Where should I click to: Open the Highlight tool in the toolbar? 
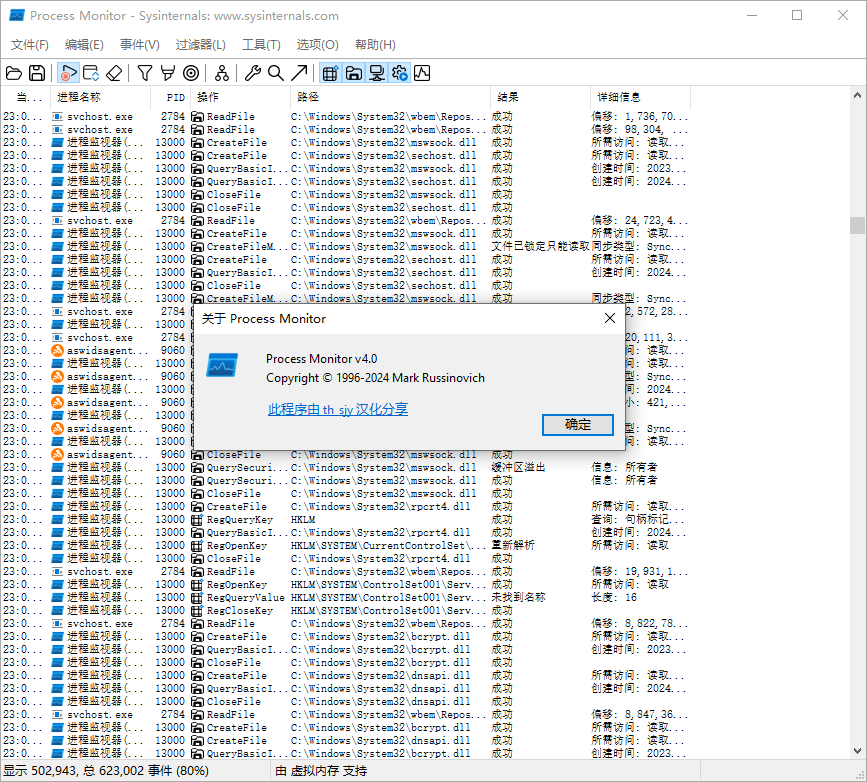click(x=168, y=73)
